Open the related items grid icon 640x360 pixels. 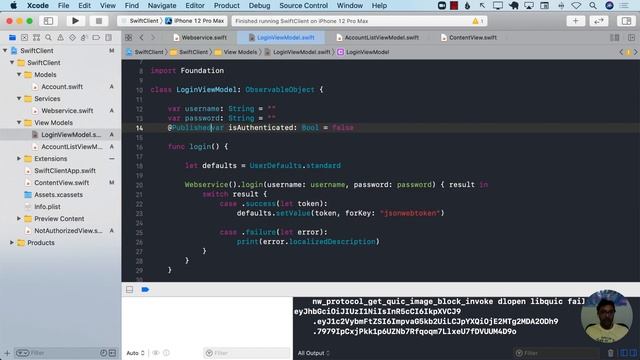(129, 38)
